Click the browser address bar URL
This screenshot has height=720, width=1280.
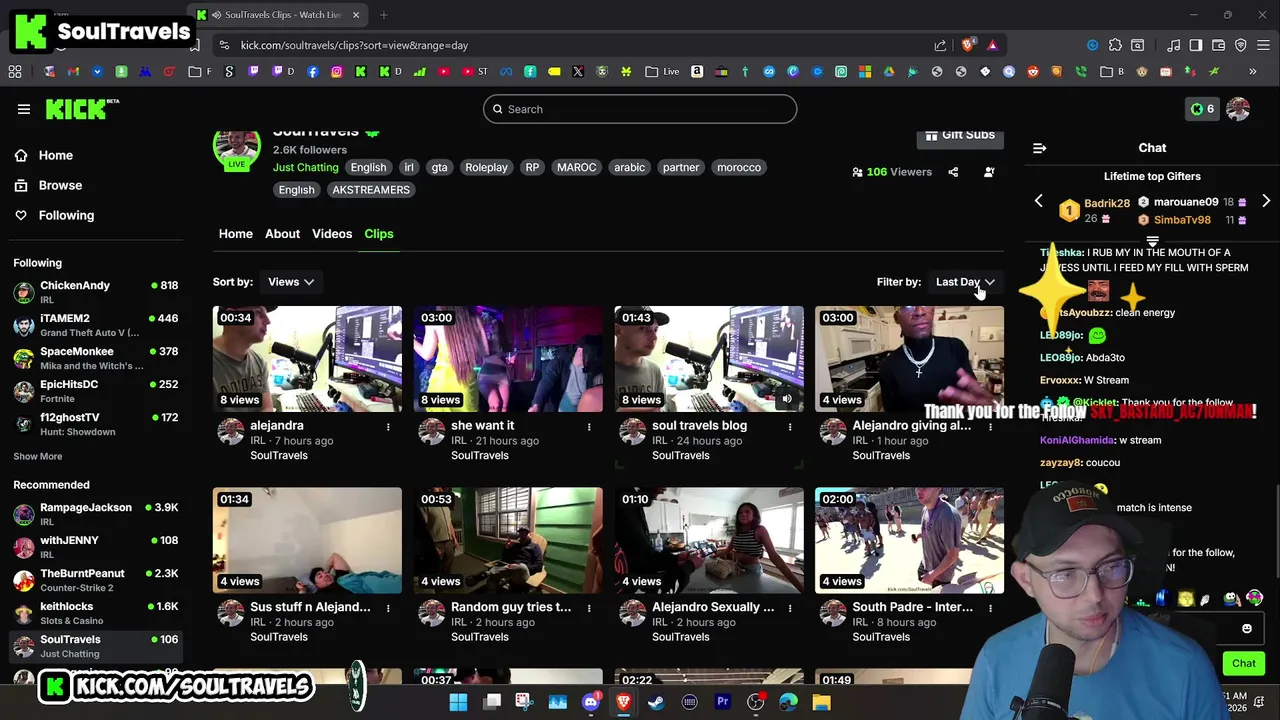click(354, 45)
